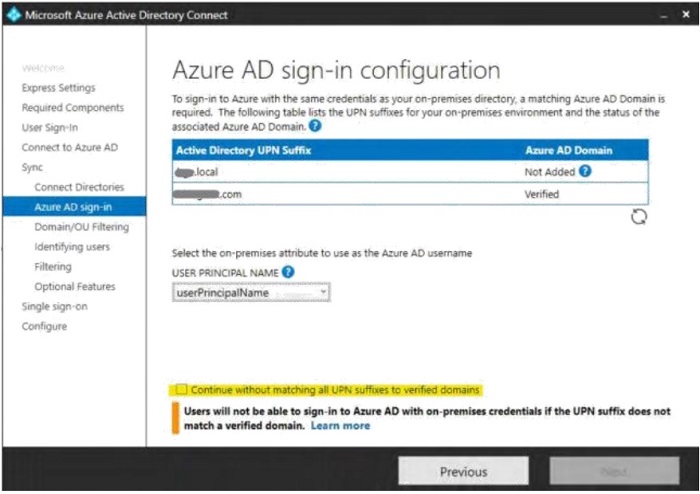Open Connect Directories step
The width and height of the screenshot is (700, 494).
[x=79, y=187]
